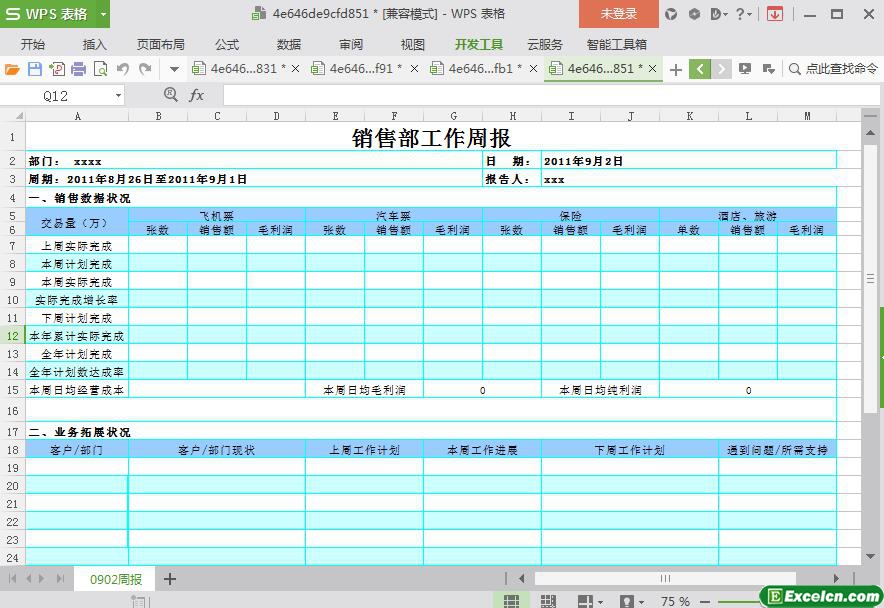Expand the quick access toolbar customize arrow
Screen dimensions: 884x608
pos(174,69)
